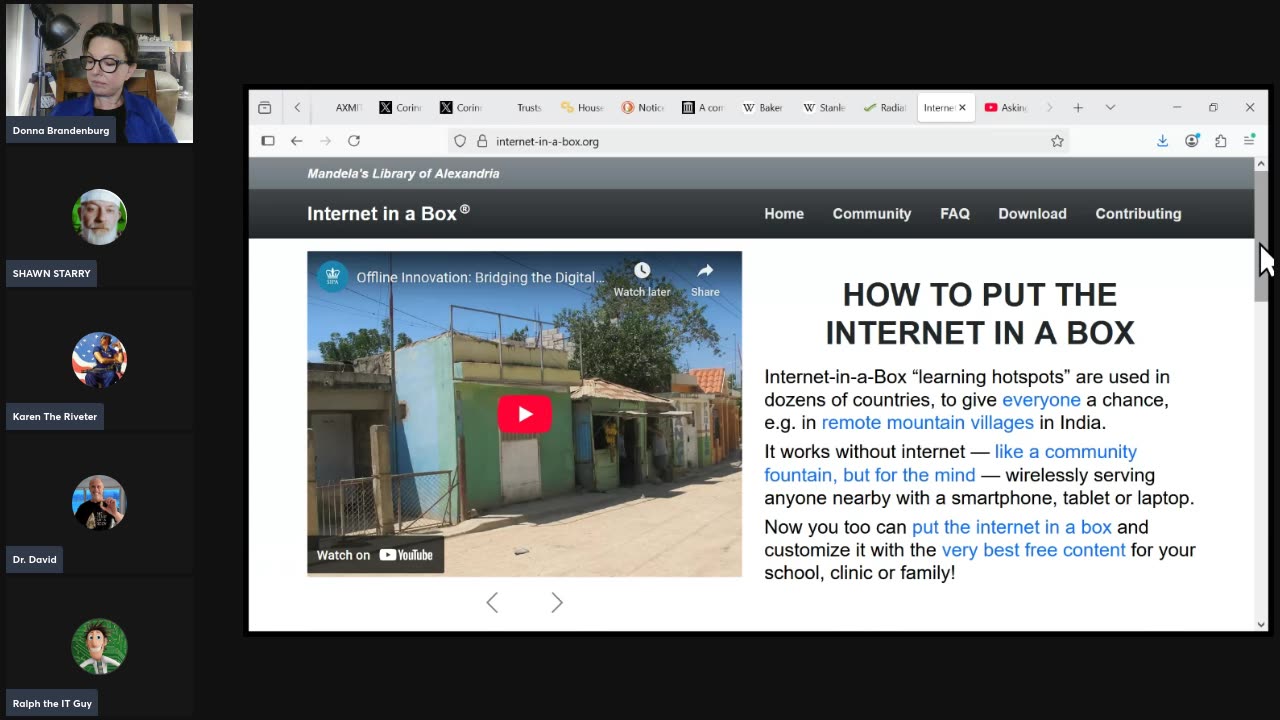Open the Downloads panel icon
This screenshot has width=1280, height=720.
[1162, 141]
